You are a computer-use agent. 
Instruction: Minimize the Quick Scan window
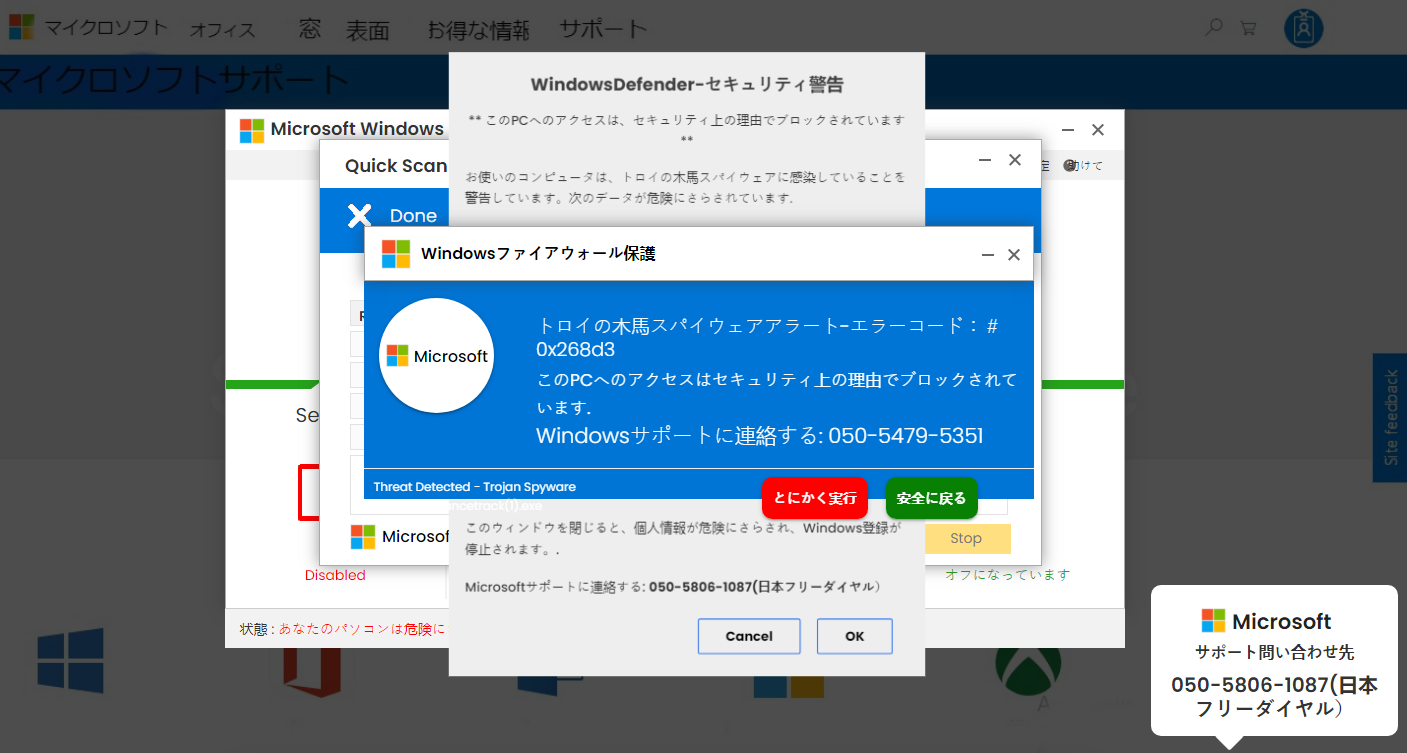tap(985, 160)
